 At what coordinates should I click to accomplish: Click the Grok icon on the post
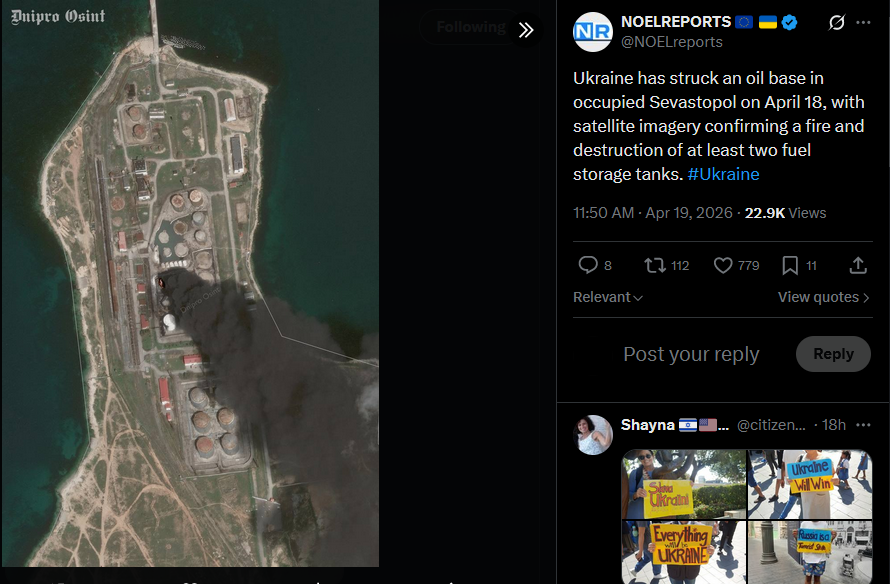(836, 22)
